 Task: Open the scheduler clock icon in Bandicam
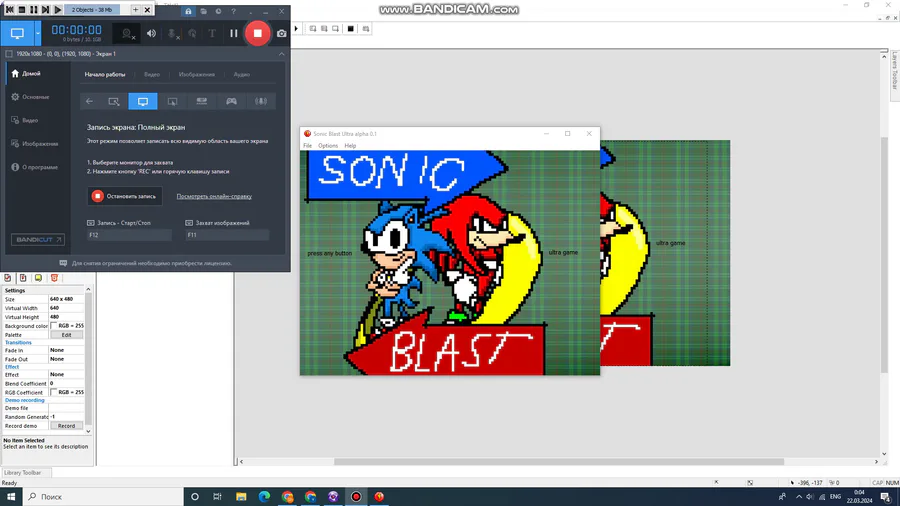(218, 11)
